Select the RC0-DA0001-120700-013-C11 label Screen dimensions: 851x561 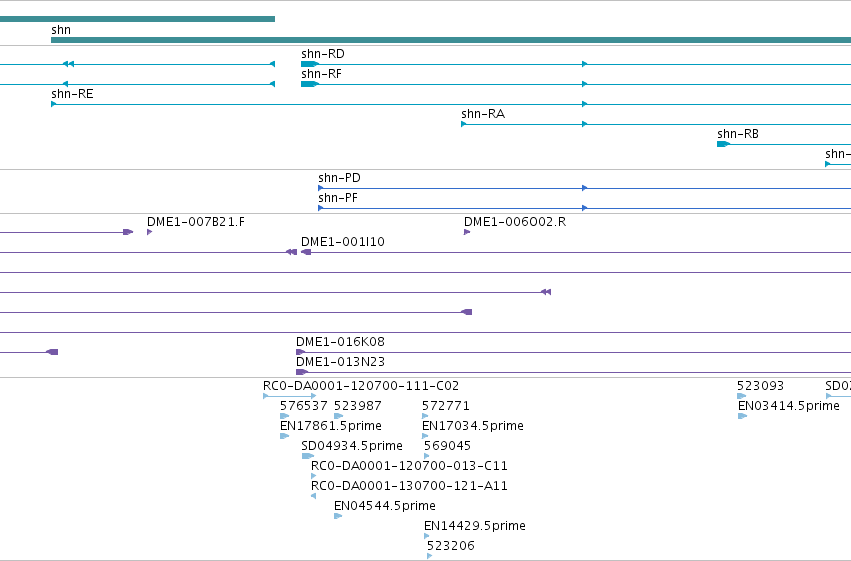(x=409, y=466)
